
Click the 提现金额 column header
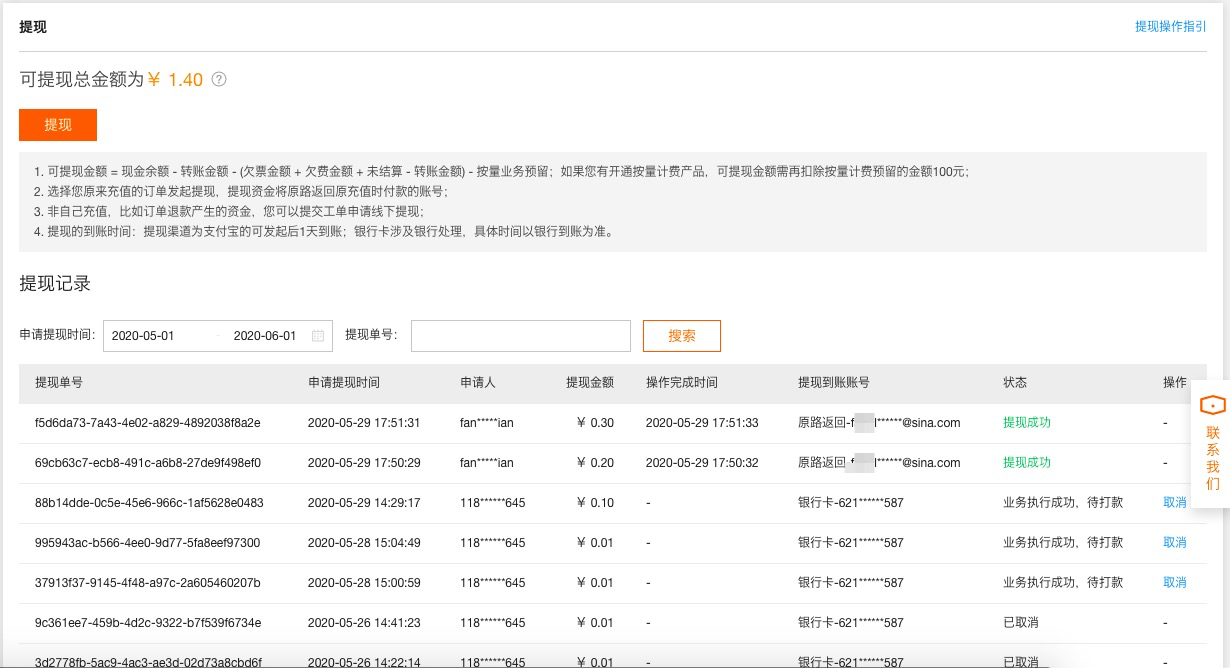pyautogui.click(x=590, y=383)
